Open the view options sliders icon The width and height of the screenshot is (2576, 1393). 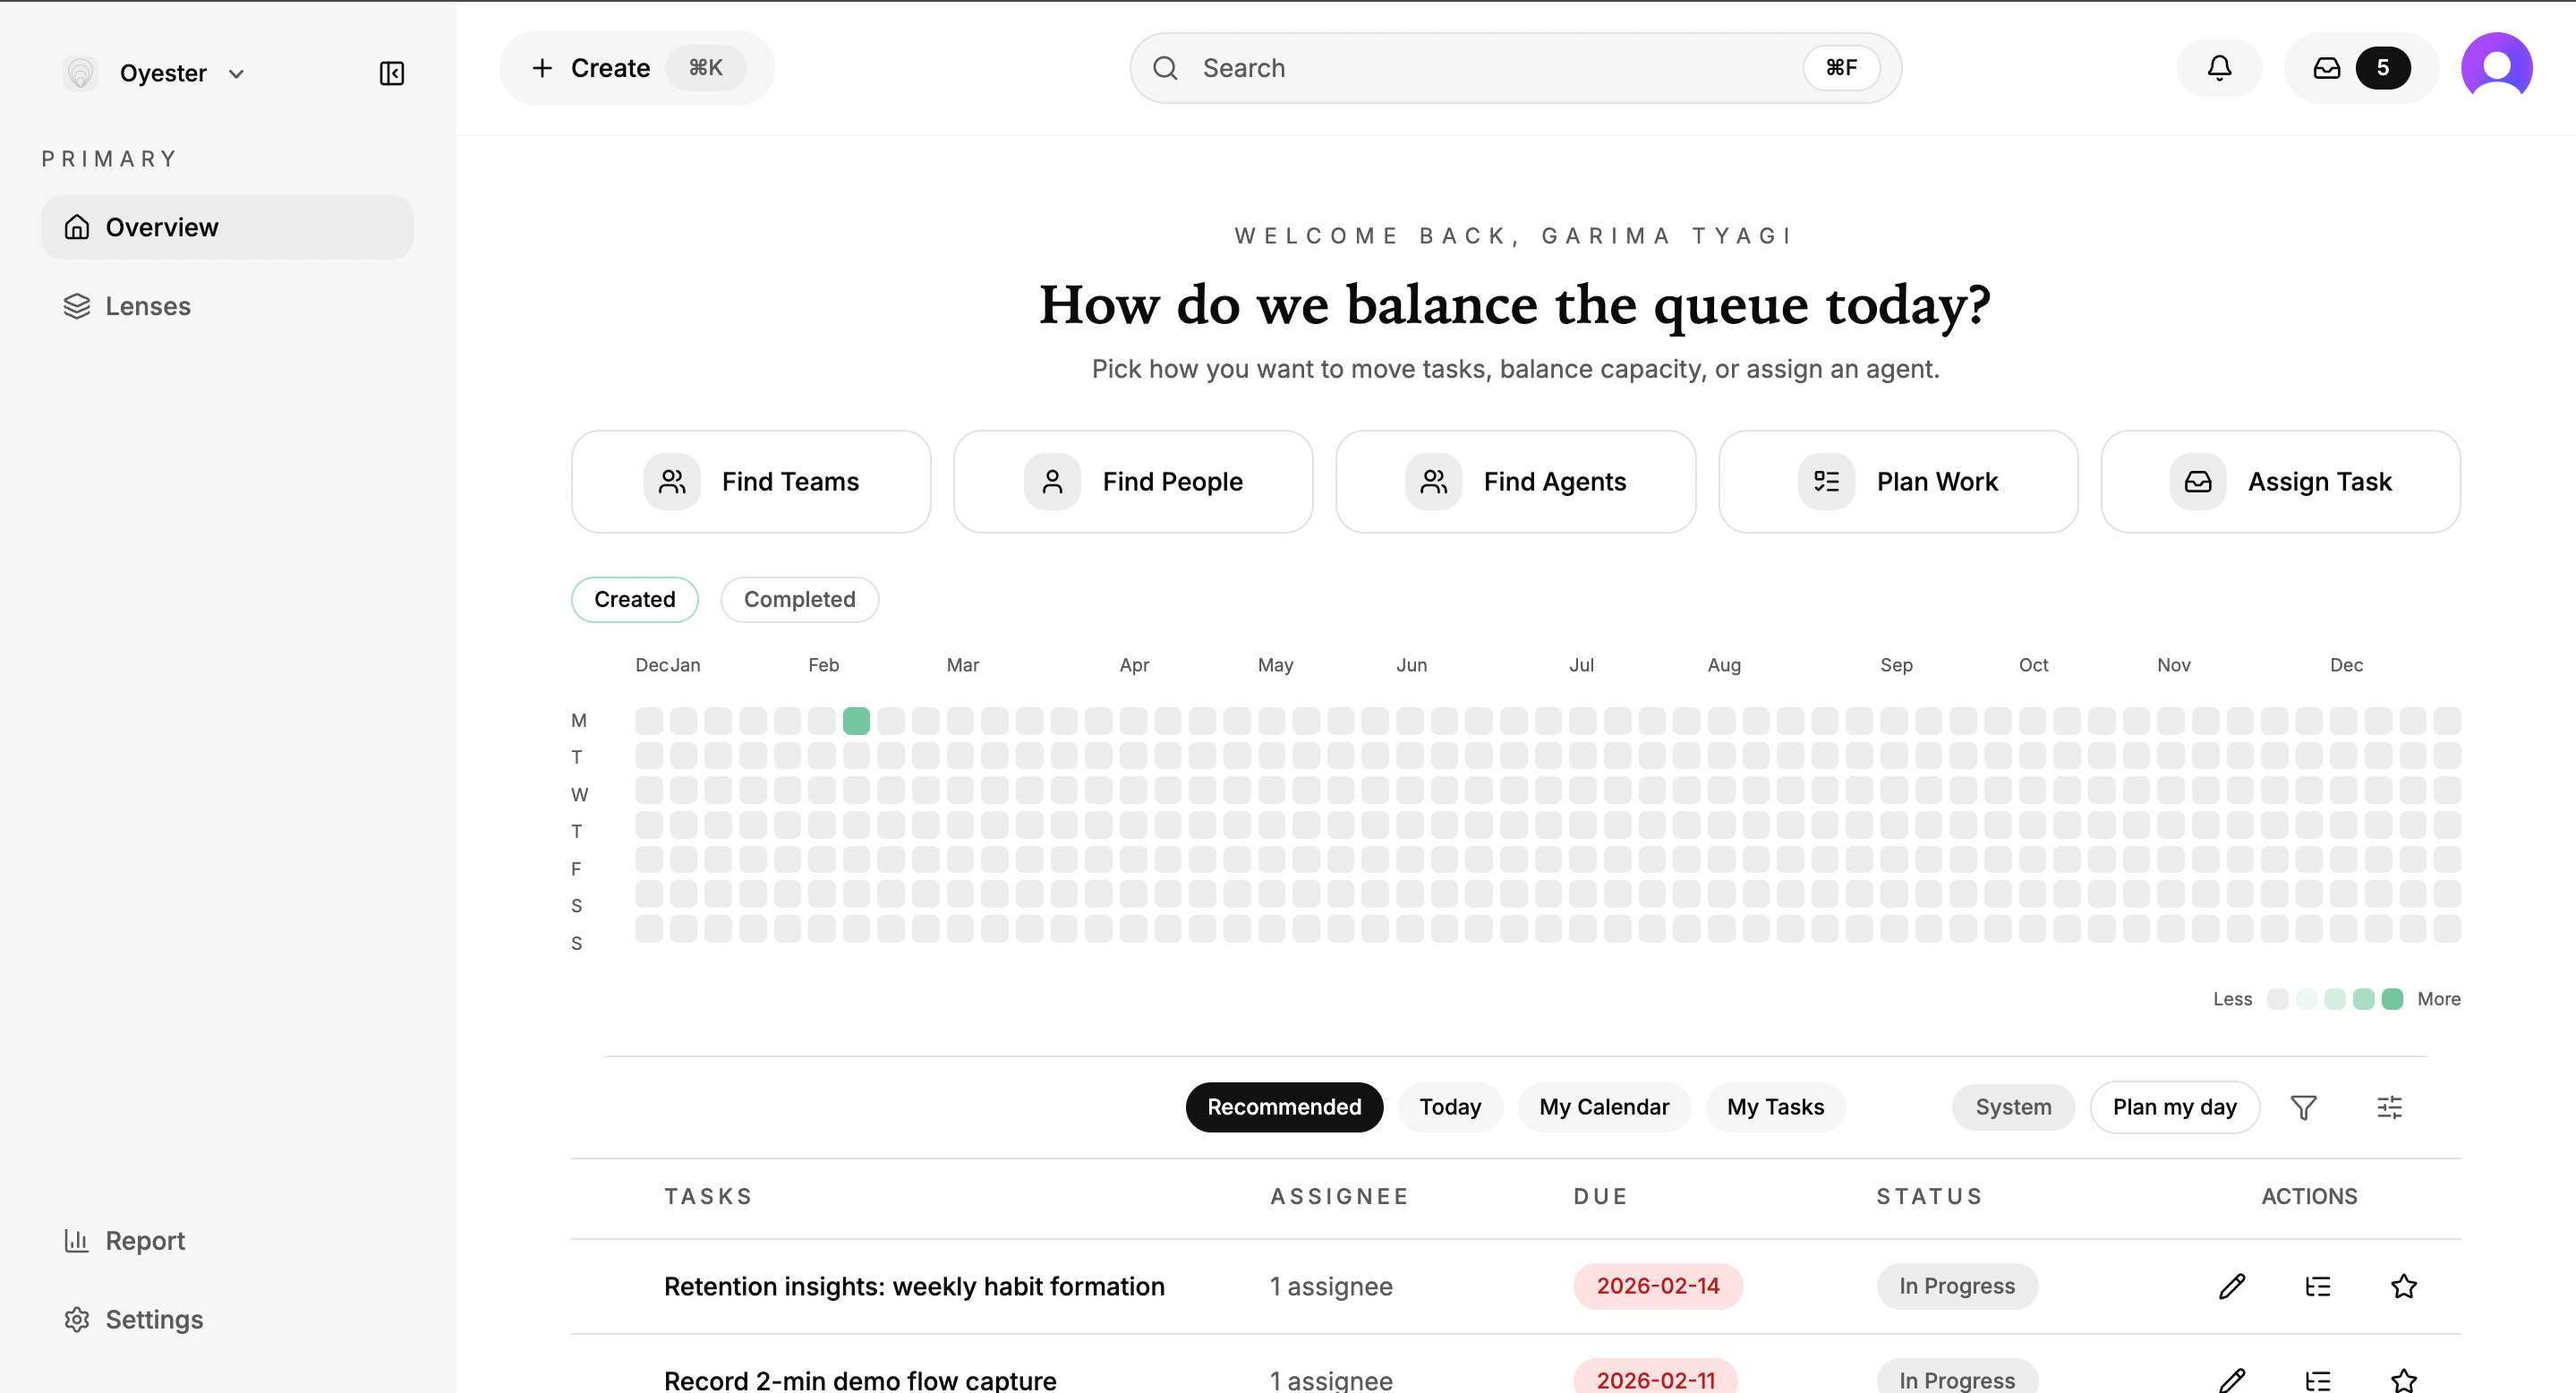pyautogui.click(x=2390, y=1107)
